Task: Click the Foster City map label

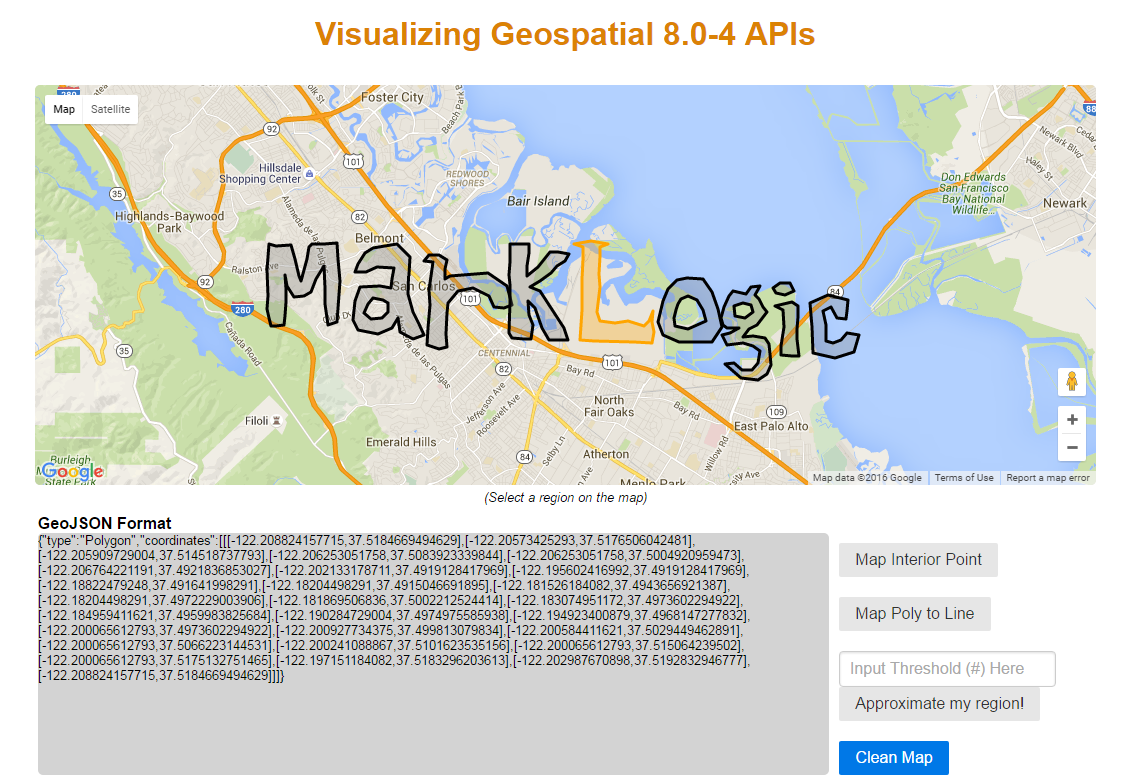Action: point(392,97)
